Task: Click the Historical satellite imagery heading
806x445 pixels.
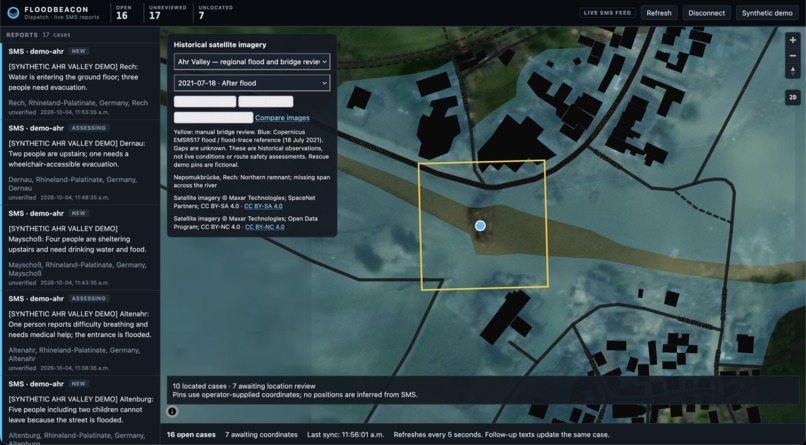Action: 220,45
